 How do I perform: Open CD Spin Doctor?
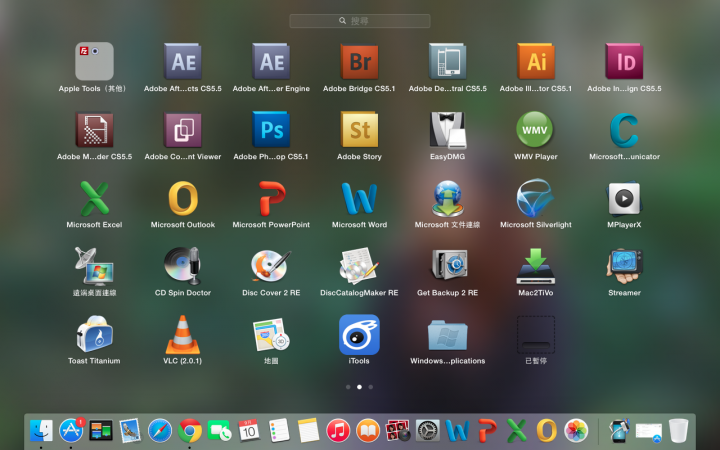[183, 265]
